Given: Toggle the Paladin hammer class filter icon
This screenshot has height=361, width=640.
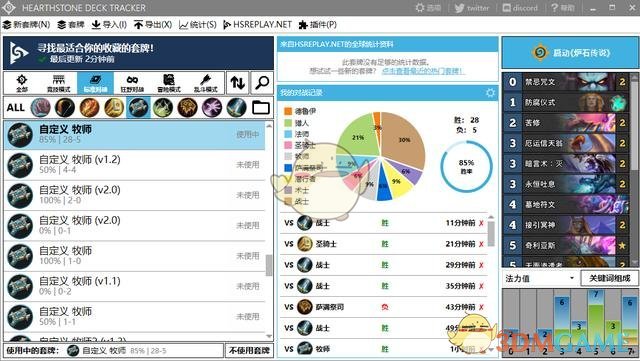Looking at the screenshot, I should coord(114,108).
